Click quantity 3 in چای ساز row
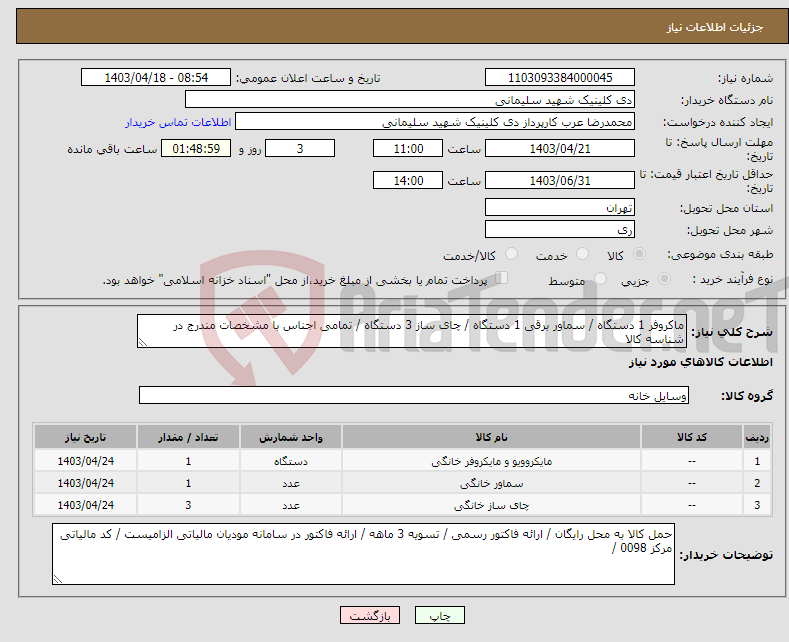The height and width of the screenshot is (642, 789). click(x=188, y=505)
